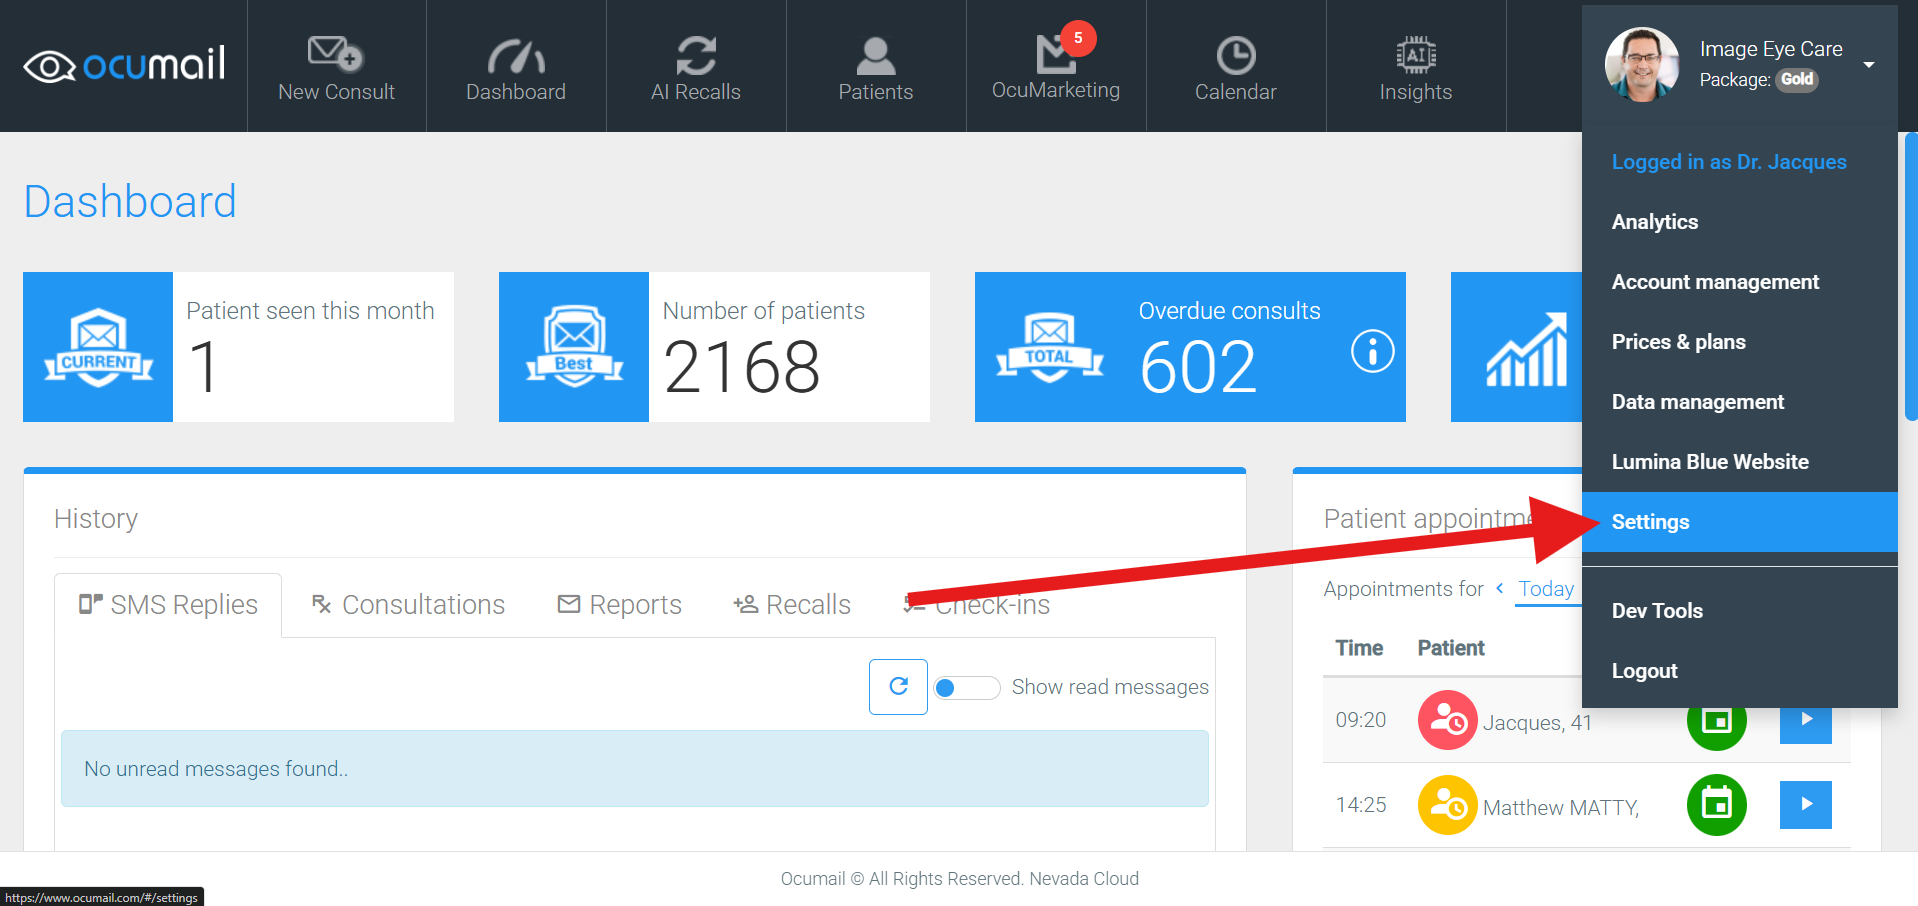Viewport: 1918px width, 906px height.
Task: Switch to the SMS Replies tab
Action: (x=168, y=605)
